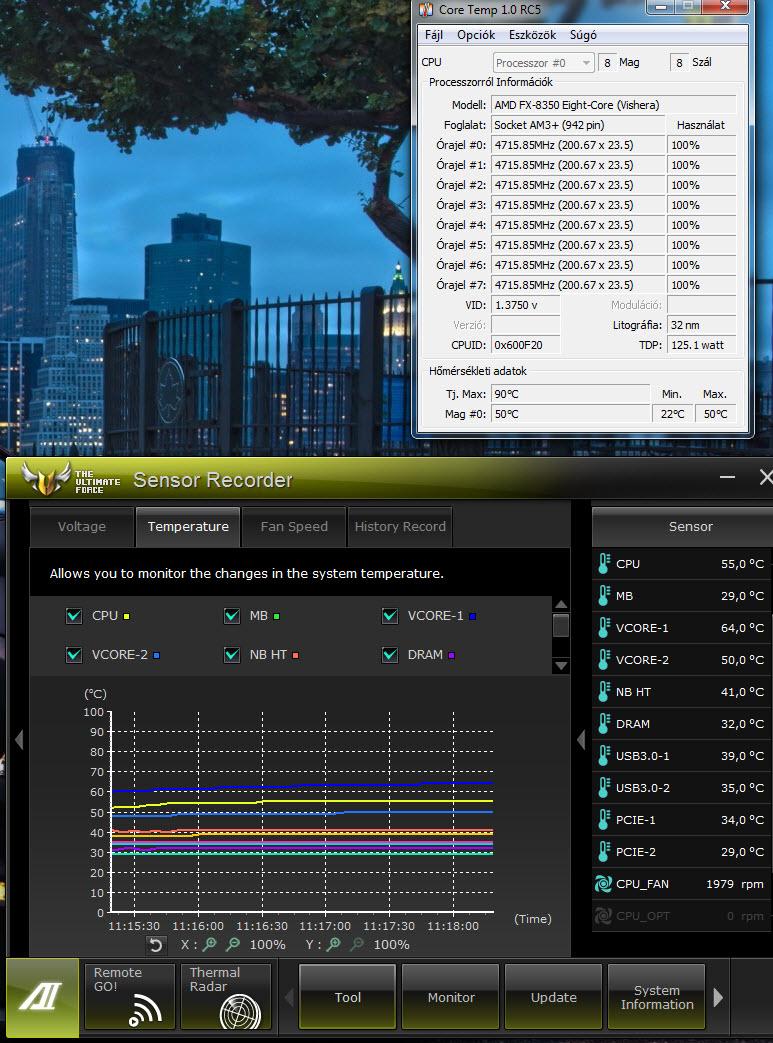Click the checkbox list scrollbar thumb

coord(561,625)
